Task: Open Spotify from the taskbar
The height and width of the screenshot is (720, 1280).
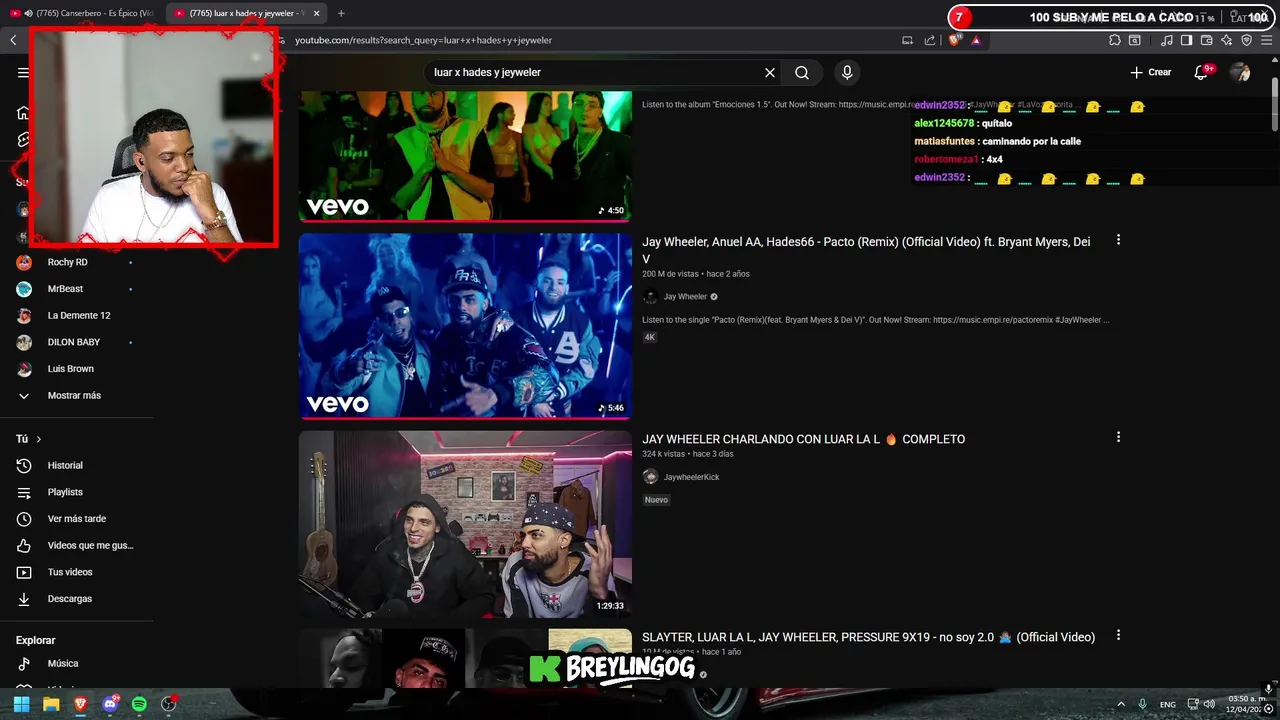Action: tap(139, 704)
